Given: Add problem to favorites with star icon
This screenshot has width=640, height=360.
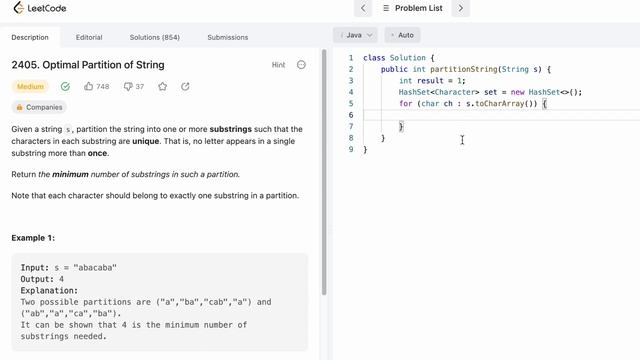Looking at the screenshot, I should 162,87.
